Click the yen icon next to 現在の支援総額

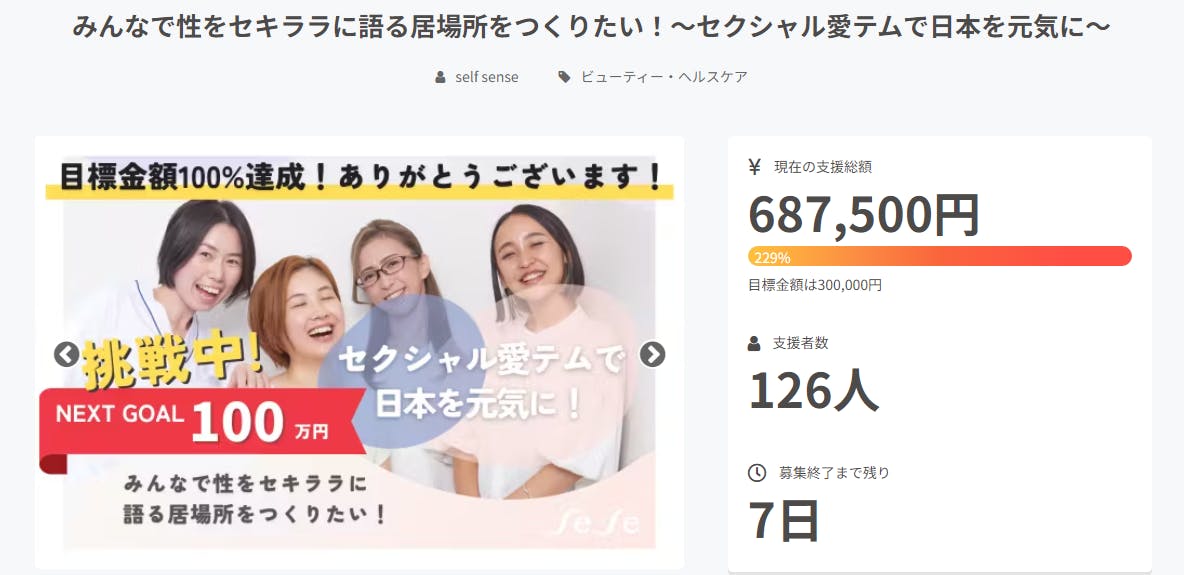(x=754, y=167)
